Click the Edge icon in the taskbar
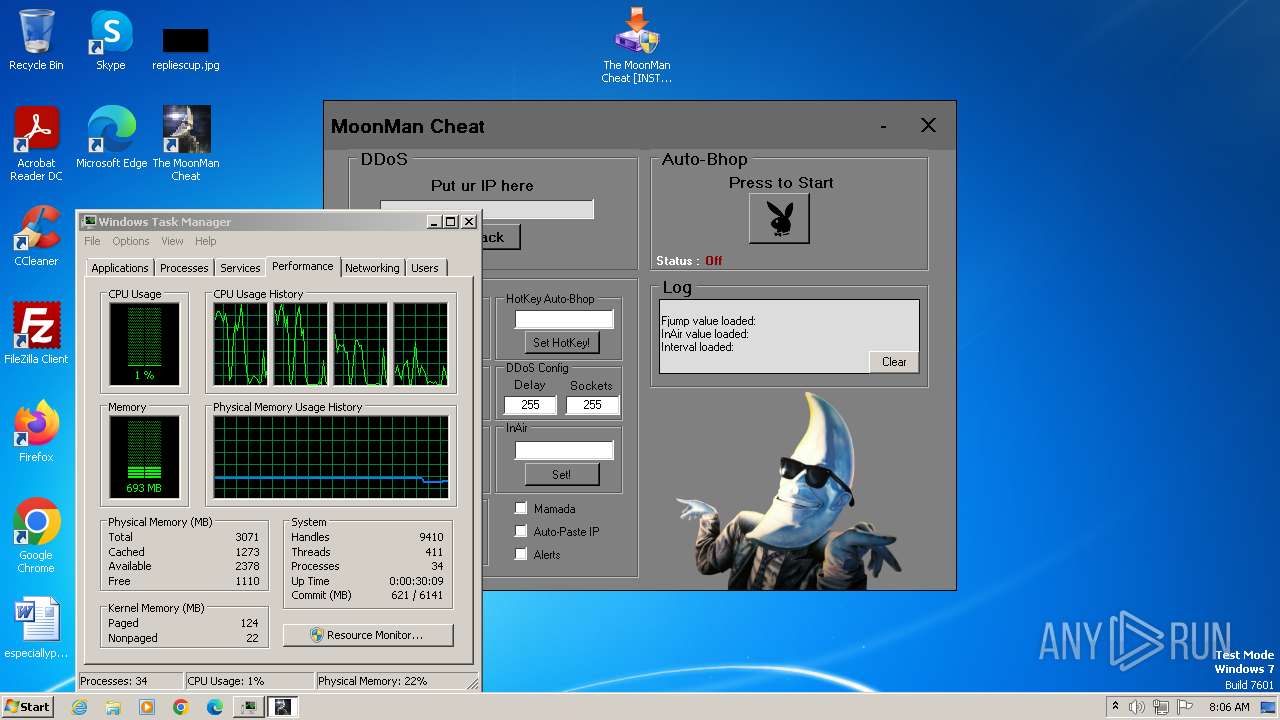Image resolution: width=1280 pixels, height=720 pixels. pos(215,707)
